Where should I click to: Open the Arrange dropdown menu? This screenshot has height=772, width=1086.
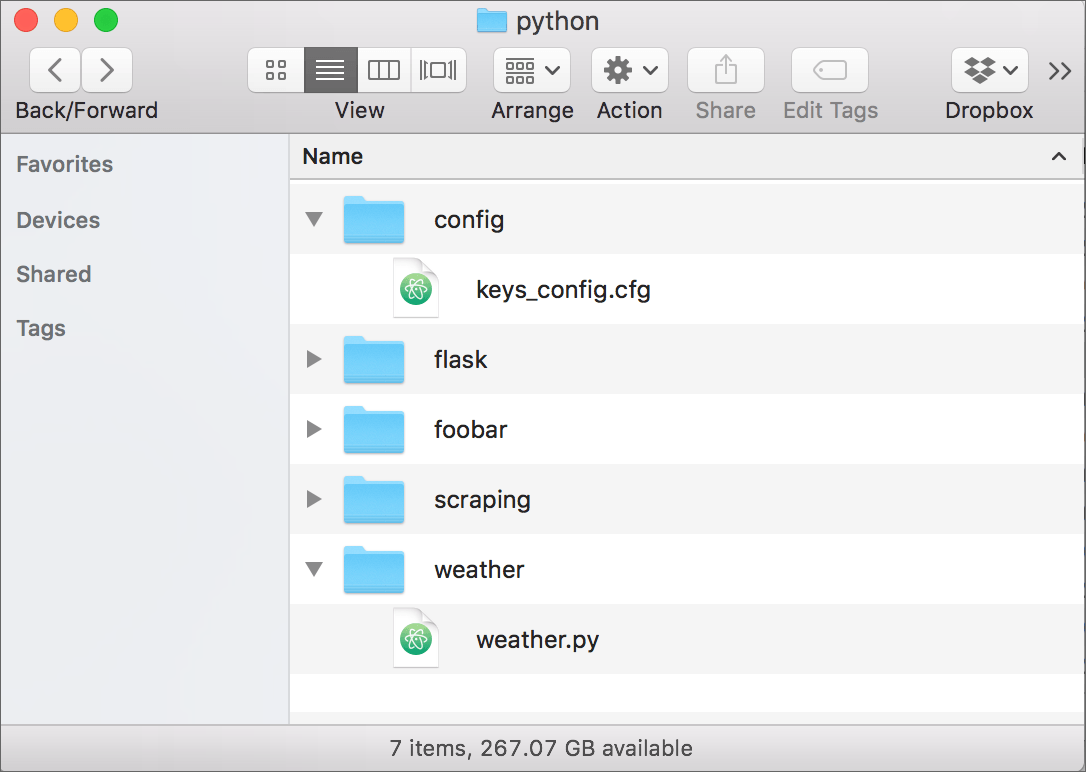pyautogui.click(x=532, y=70)
